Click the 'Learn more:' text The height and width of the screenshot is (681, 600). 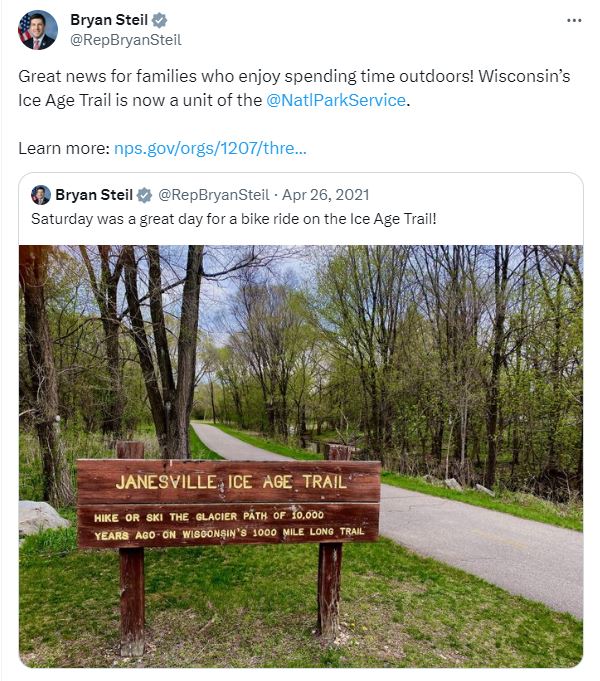coord(63,148)
